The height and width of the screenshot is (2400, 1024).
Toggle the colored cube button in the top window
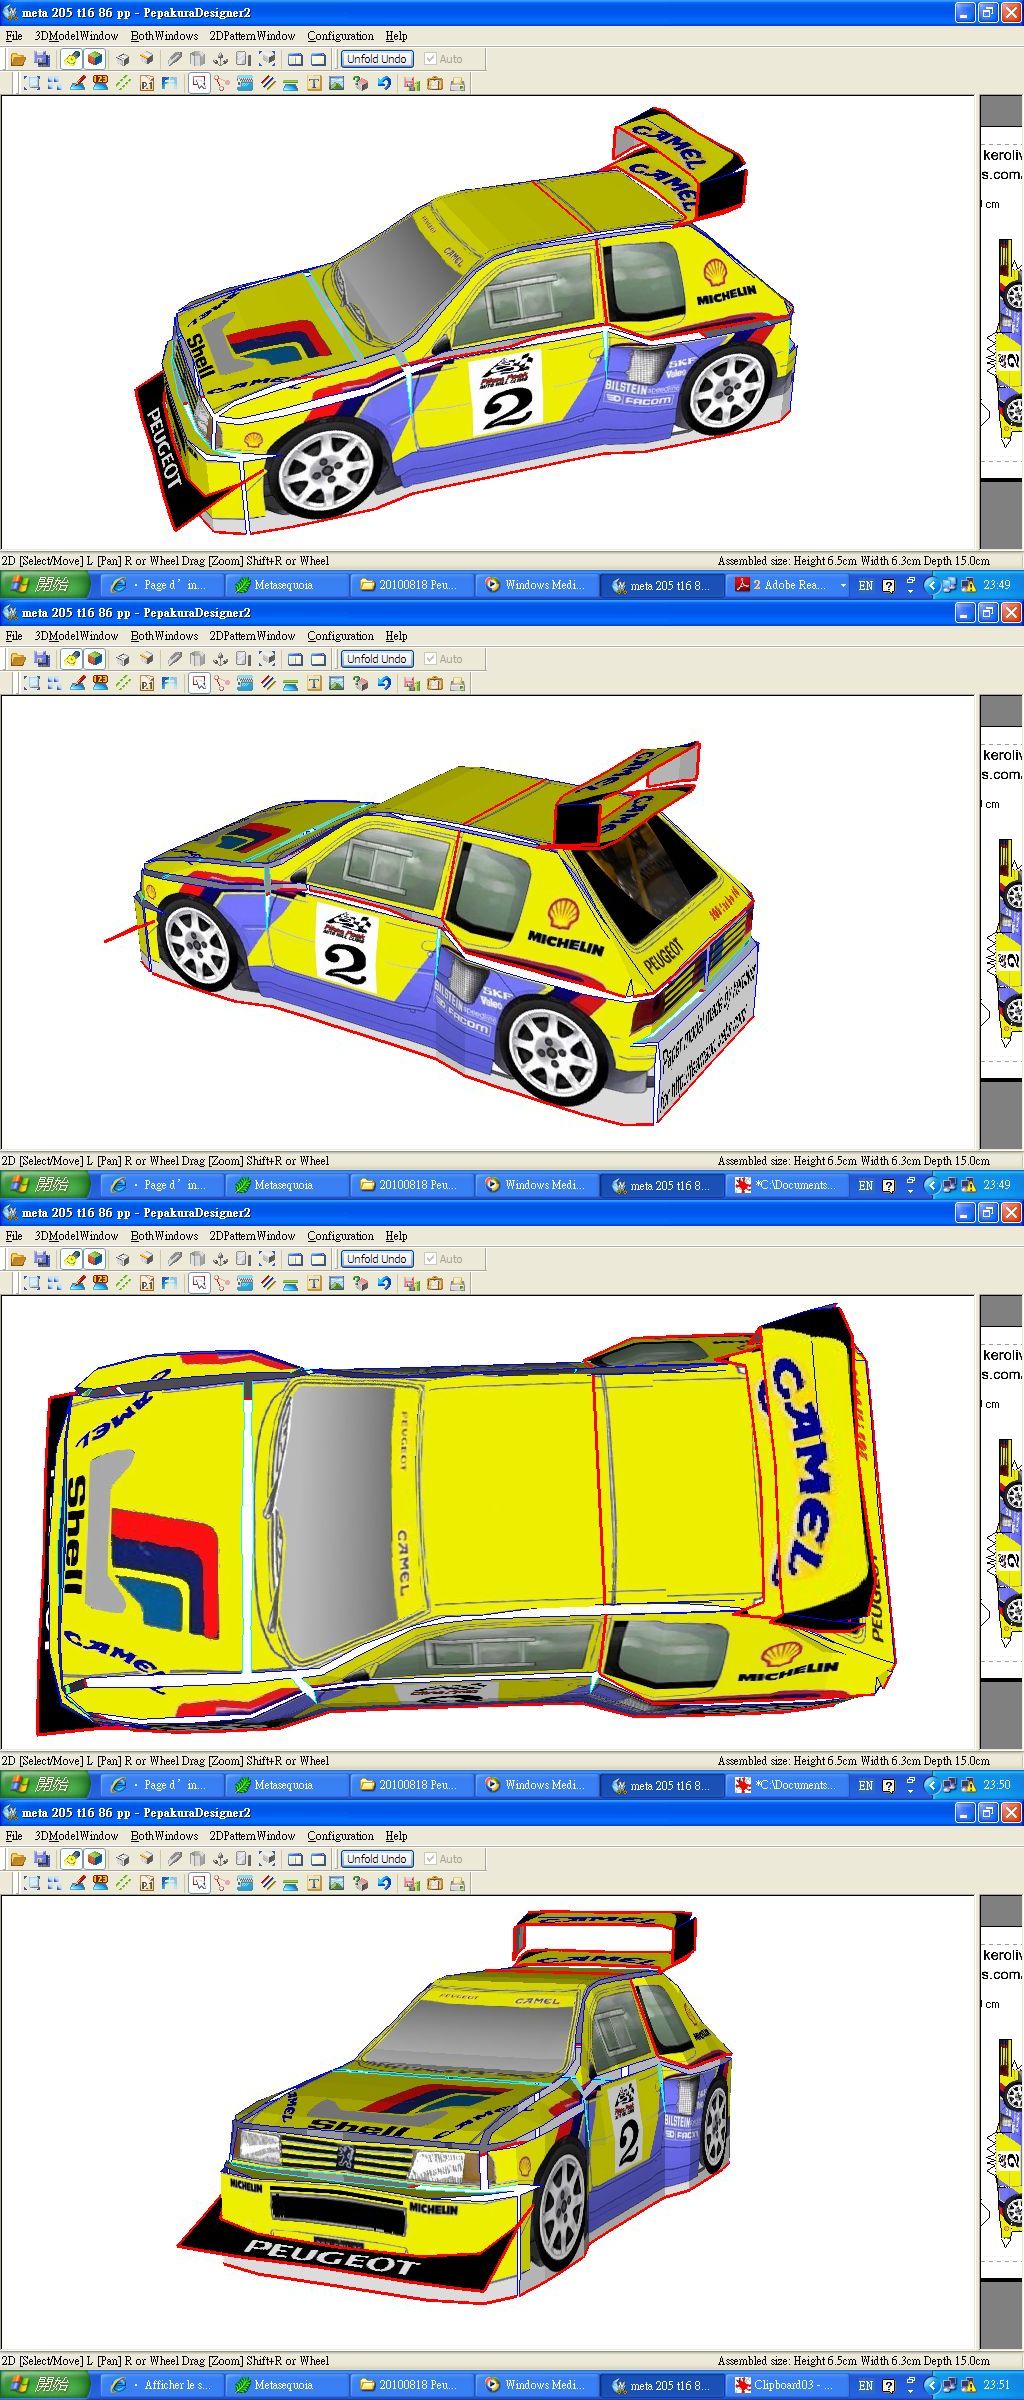click(x=95, y=59)
